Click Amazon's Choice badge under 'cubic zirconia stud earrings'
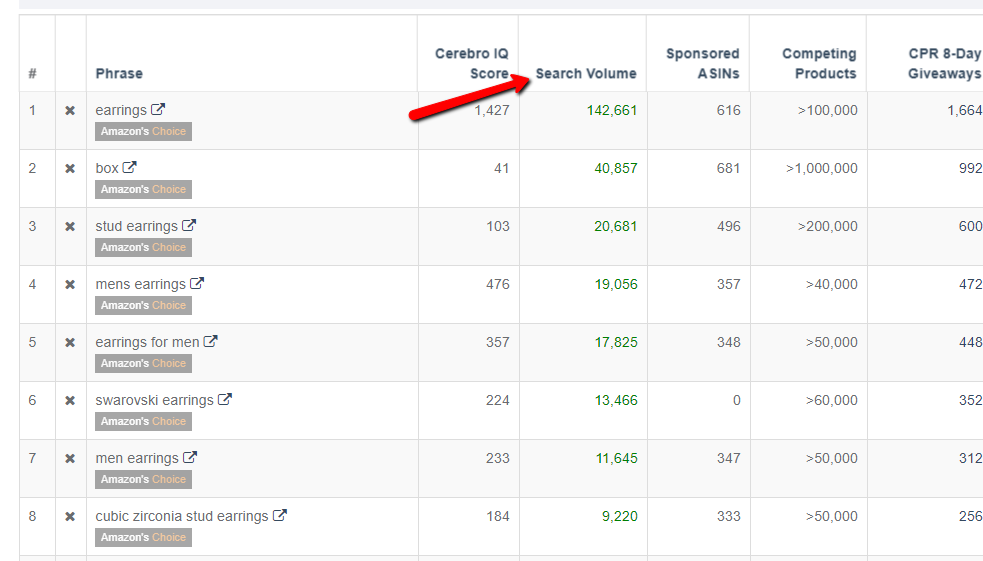 point(144,537)
